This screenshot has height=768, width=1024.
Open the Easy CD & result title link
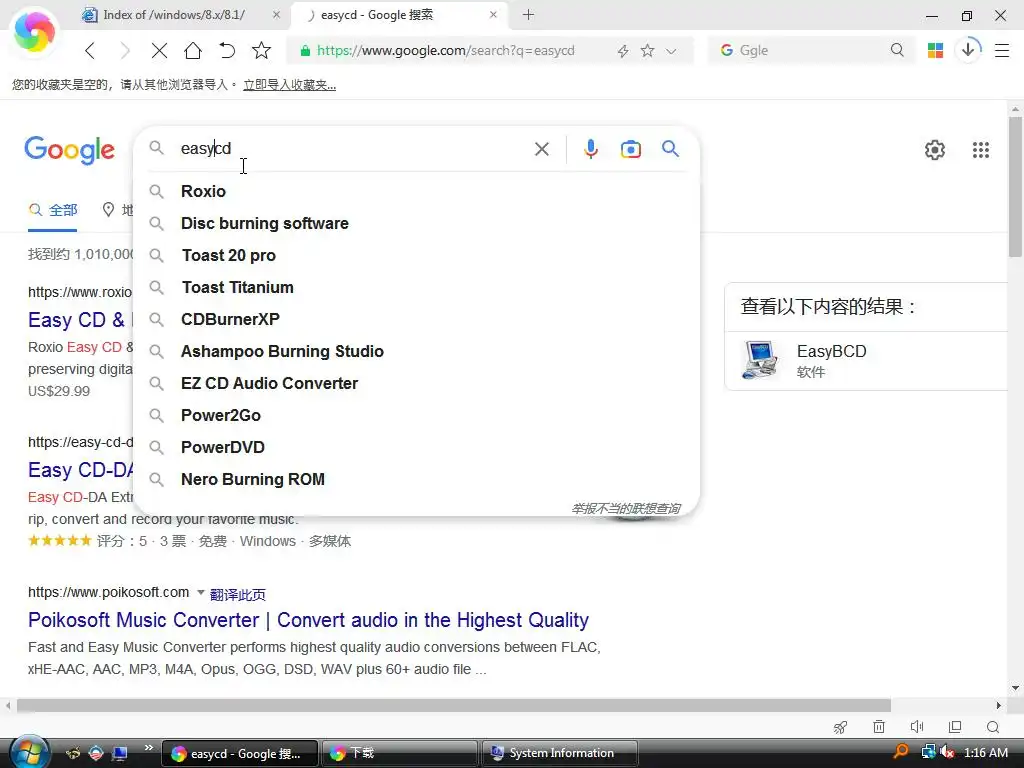(x=80, y=320)
